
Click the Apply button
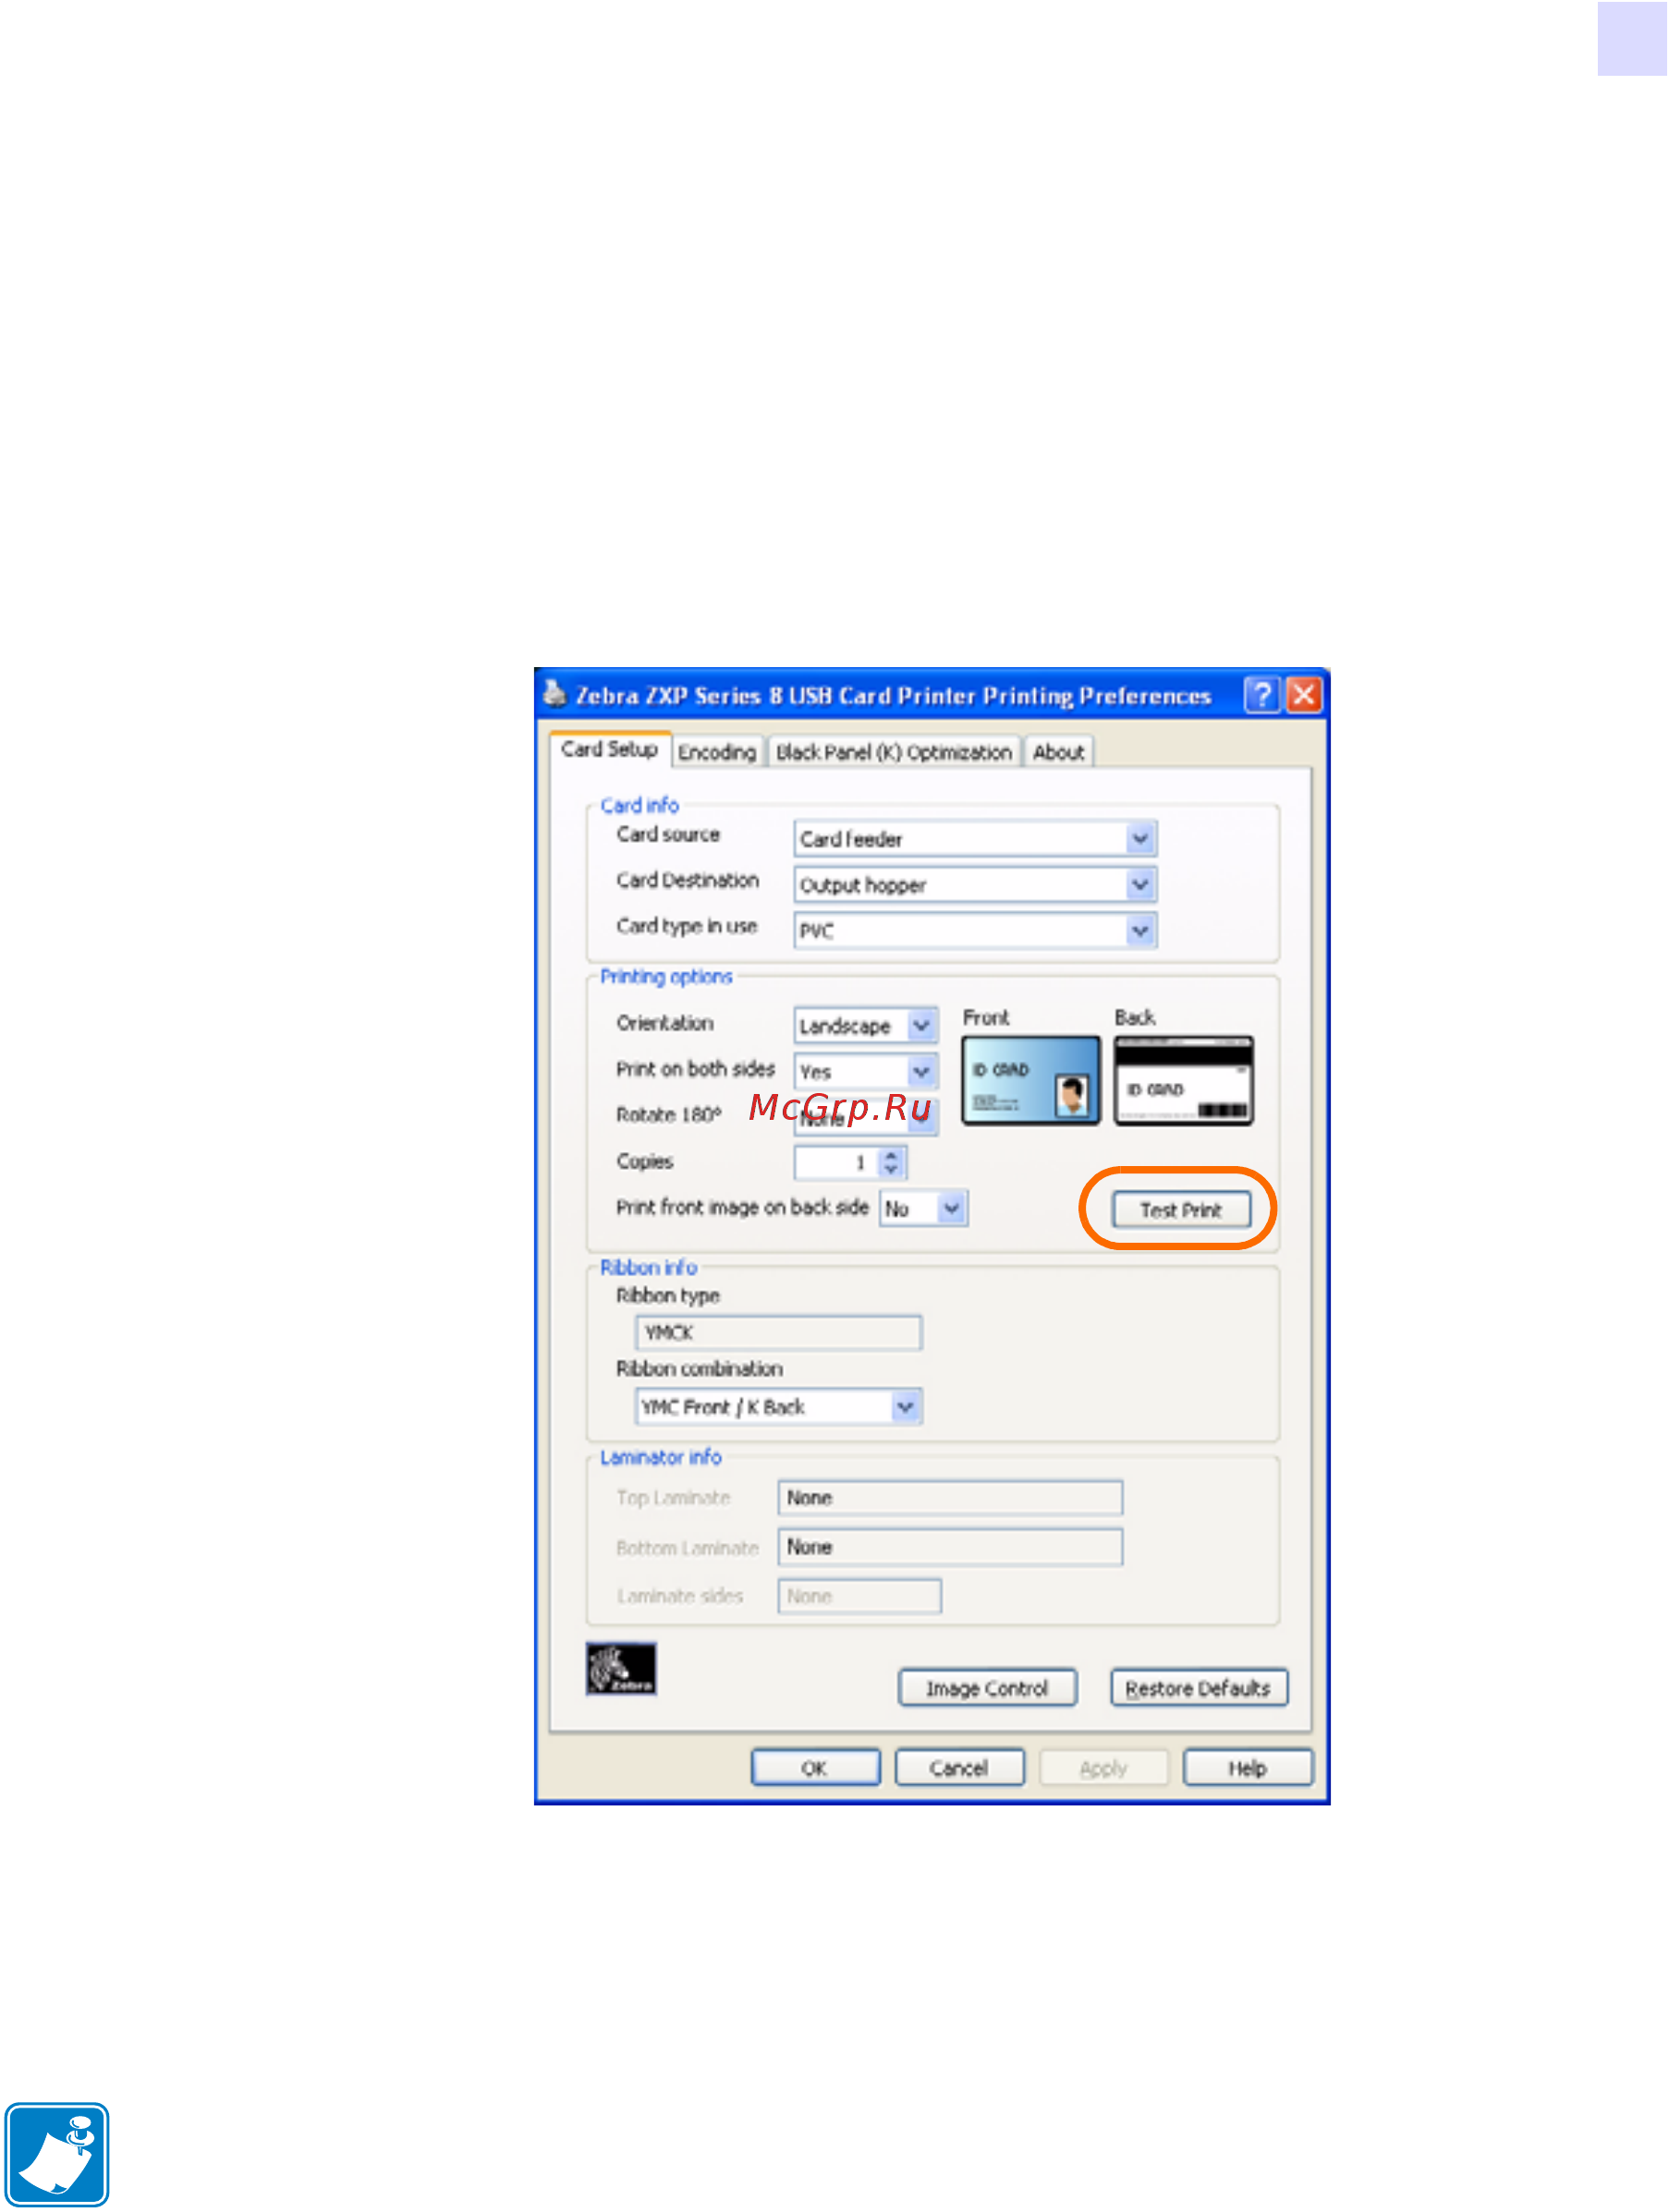tap(1103, 1768)
